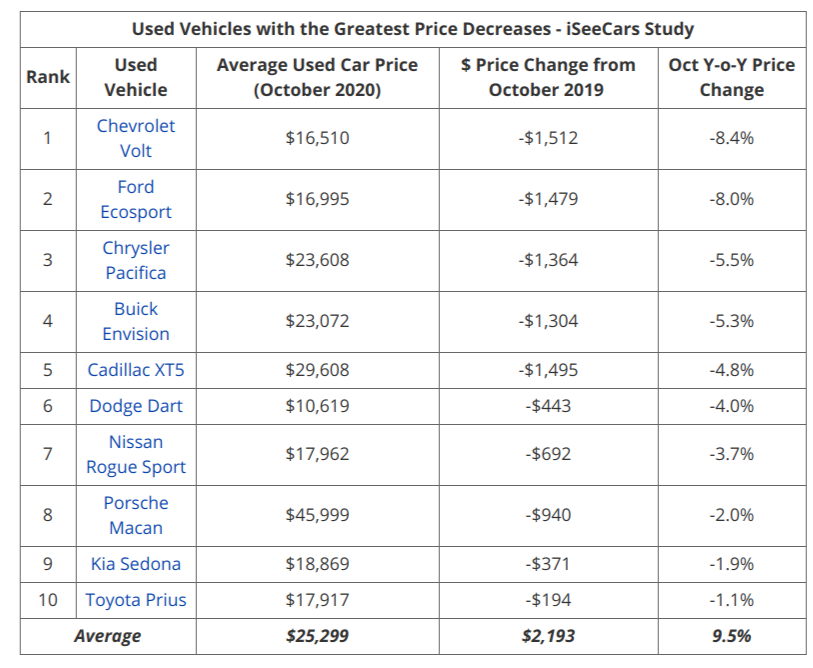
Task: Select the $25,299 average price cell
Action: (x=317, y=636)
